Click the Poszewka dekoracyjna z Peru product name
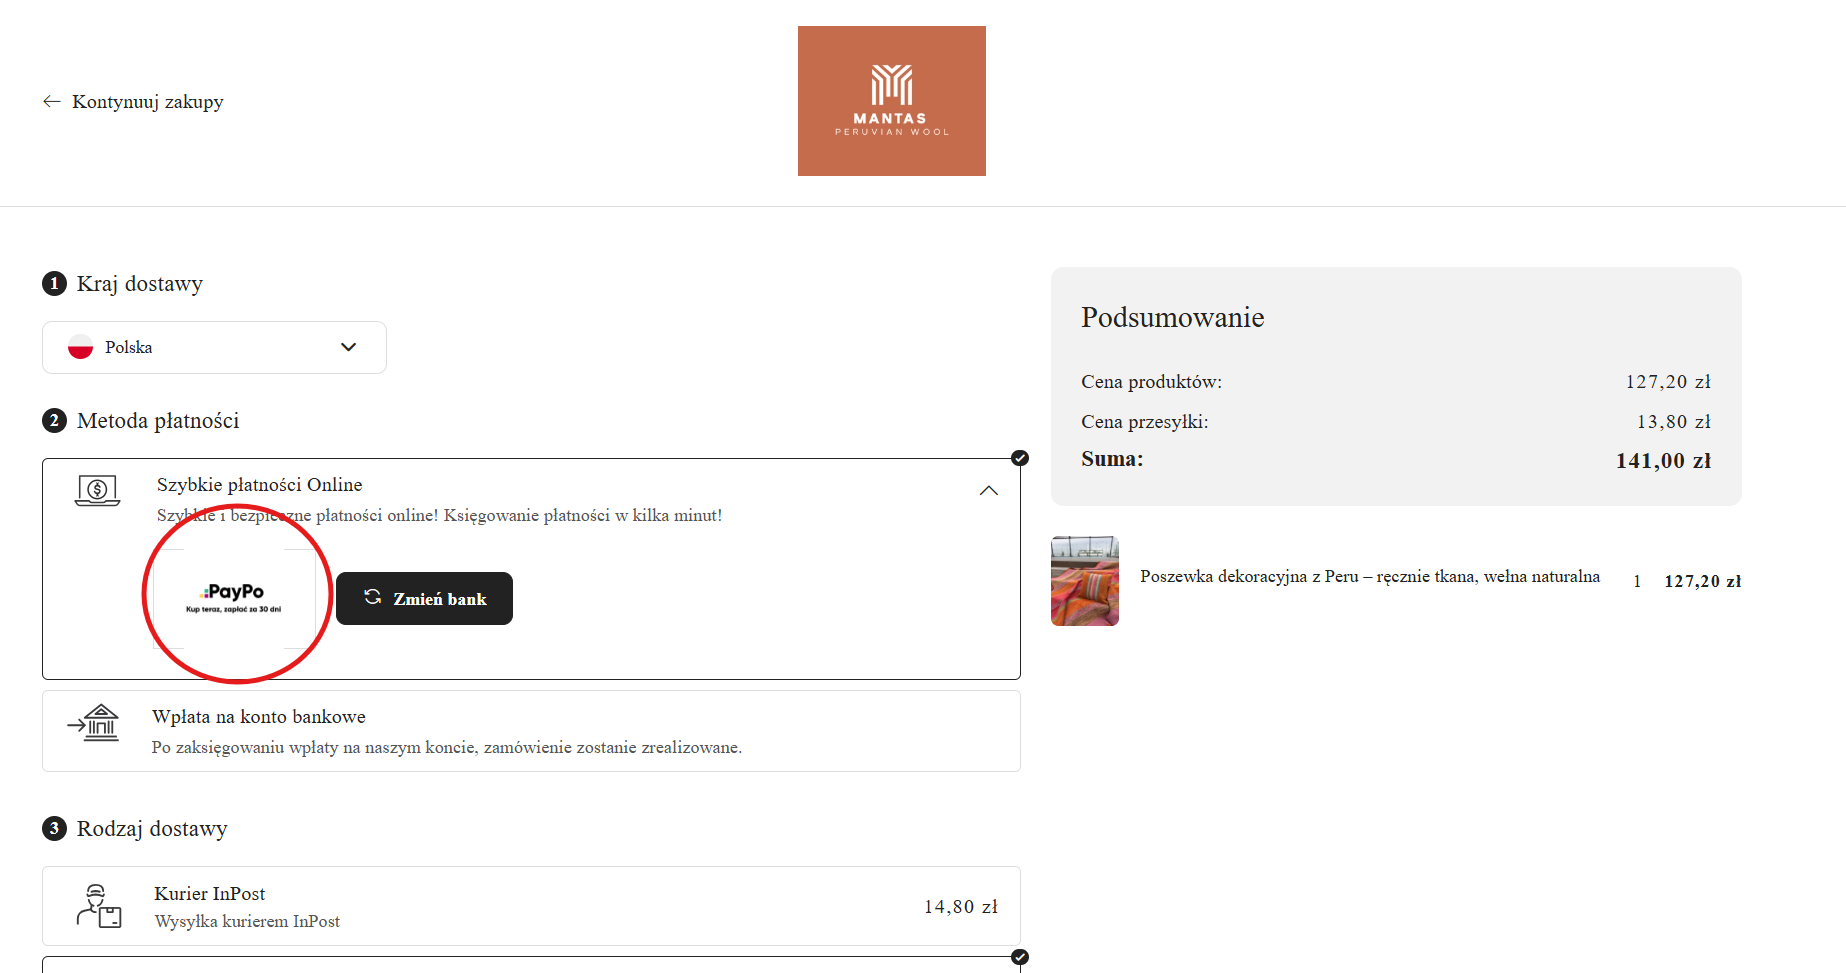The width and height of the screenshot is (1846, 973). (x=1369, y=577)
